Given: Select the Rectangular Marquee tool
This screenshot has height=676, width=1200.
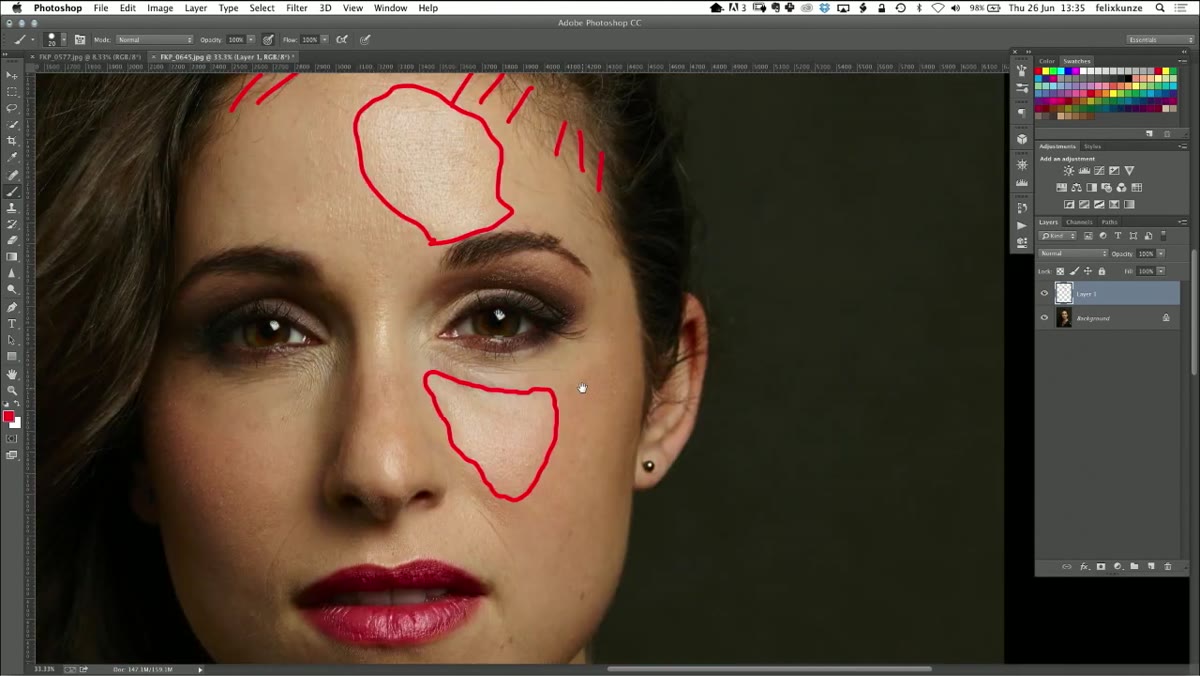Looking at the screenshot, I should point(12,91).
